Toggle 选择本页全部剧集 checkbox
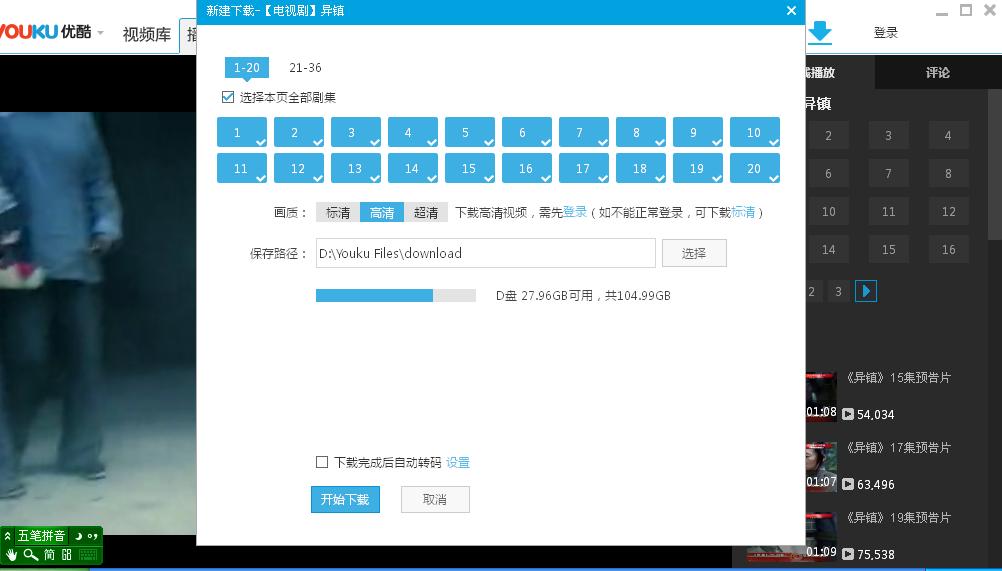The image size is (1002, 571). (227, 97)
